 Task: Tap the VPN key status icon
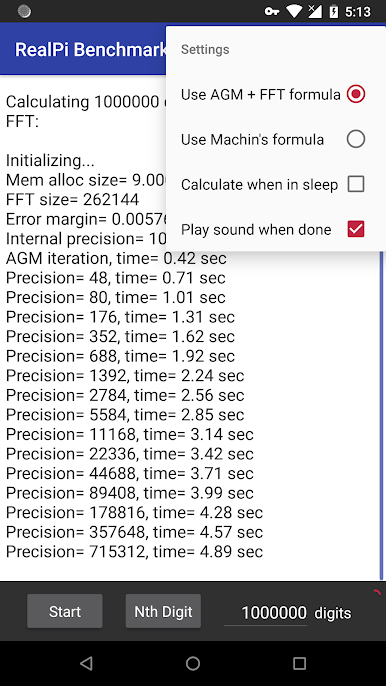tap(272, 12)
